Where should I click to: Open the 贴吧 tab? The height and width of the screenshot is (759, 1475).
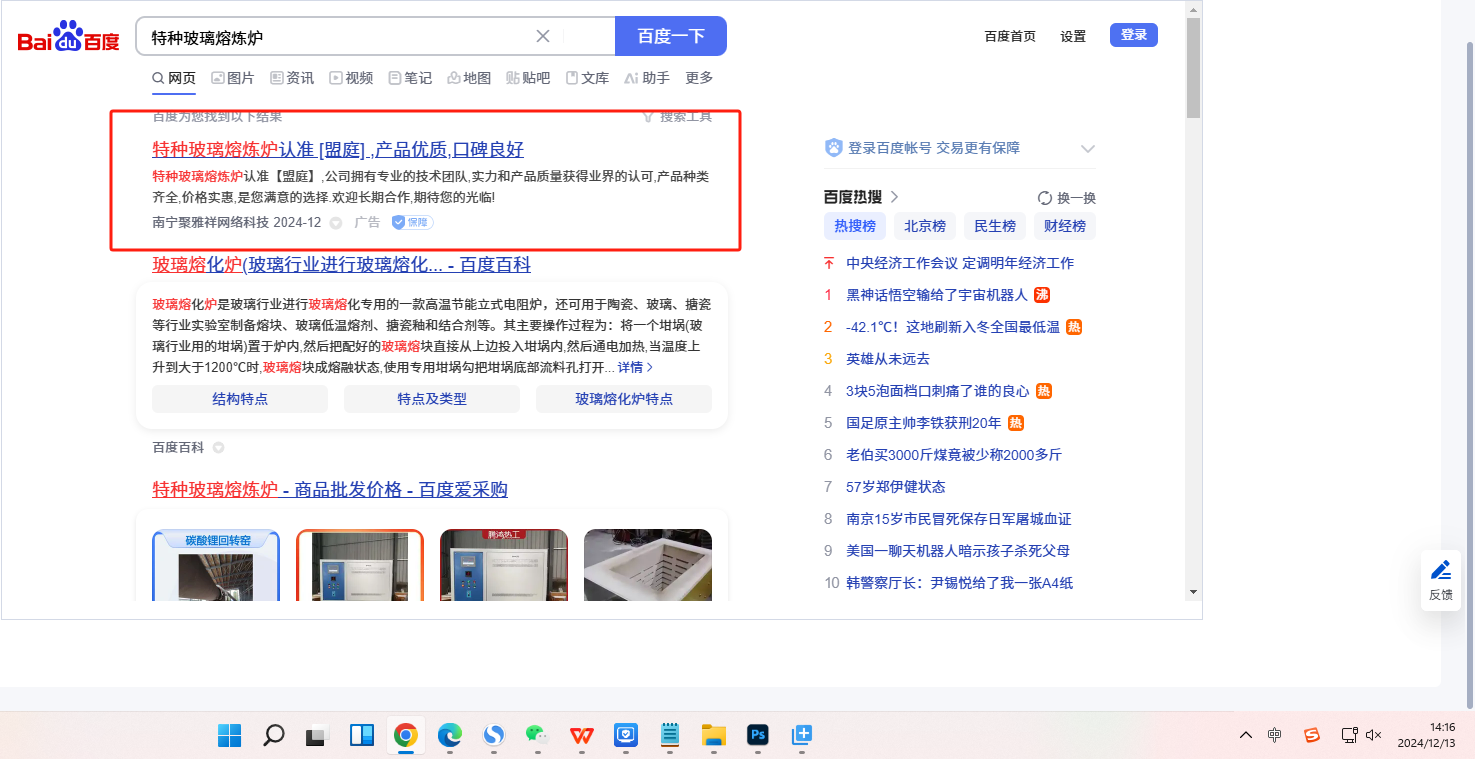[528, 78]
